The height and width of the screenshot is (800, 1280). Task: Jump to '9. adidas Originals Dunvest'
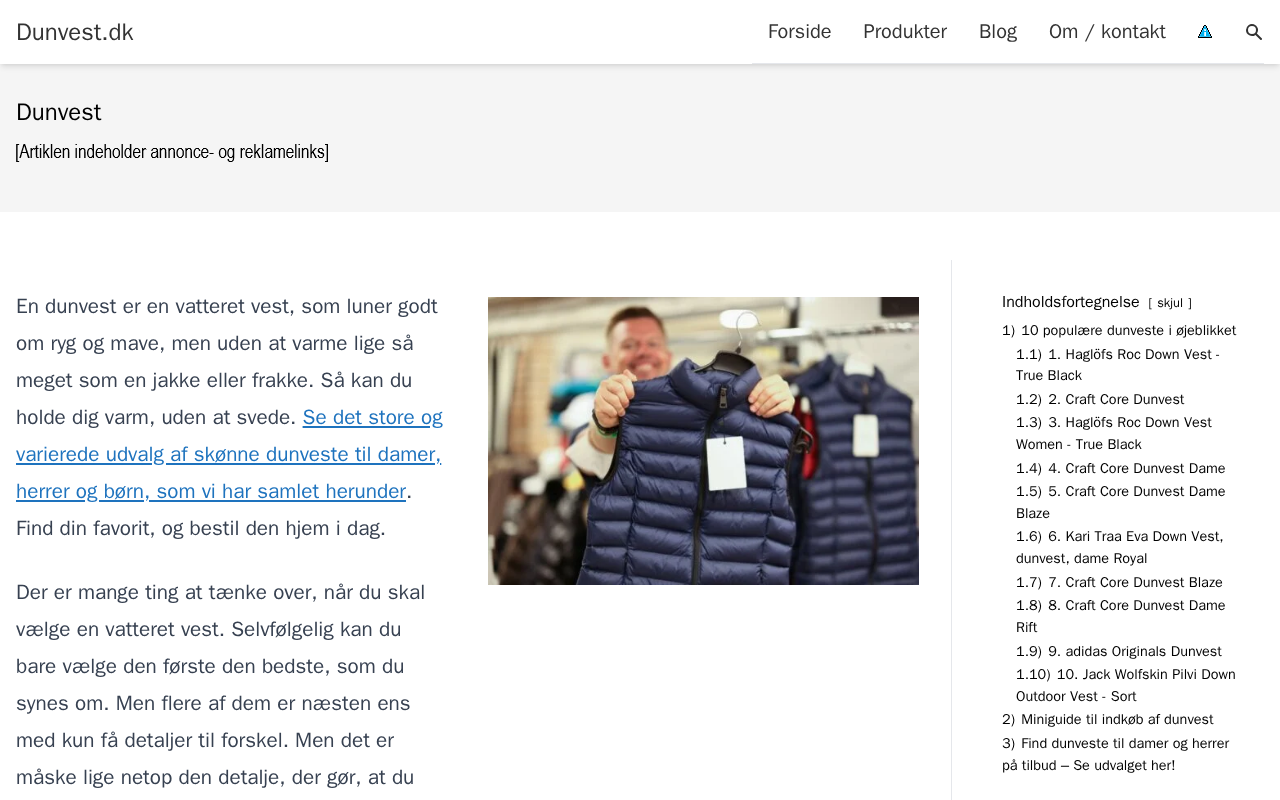1119,652
